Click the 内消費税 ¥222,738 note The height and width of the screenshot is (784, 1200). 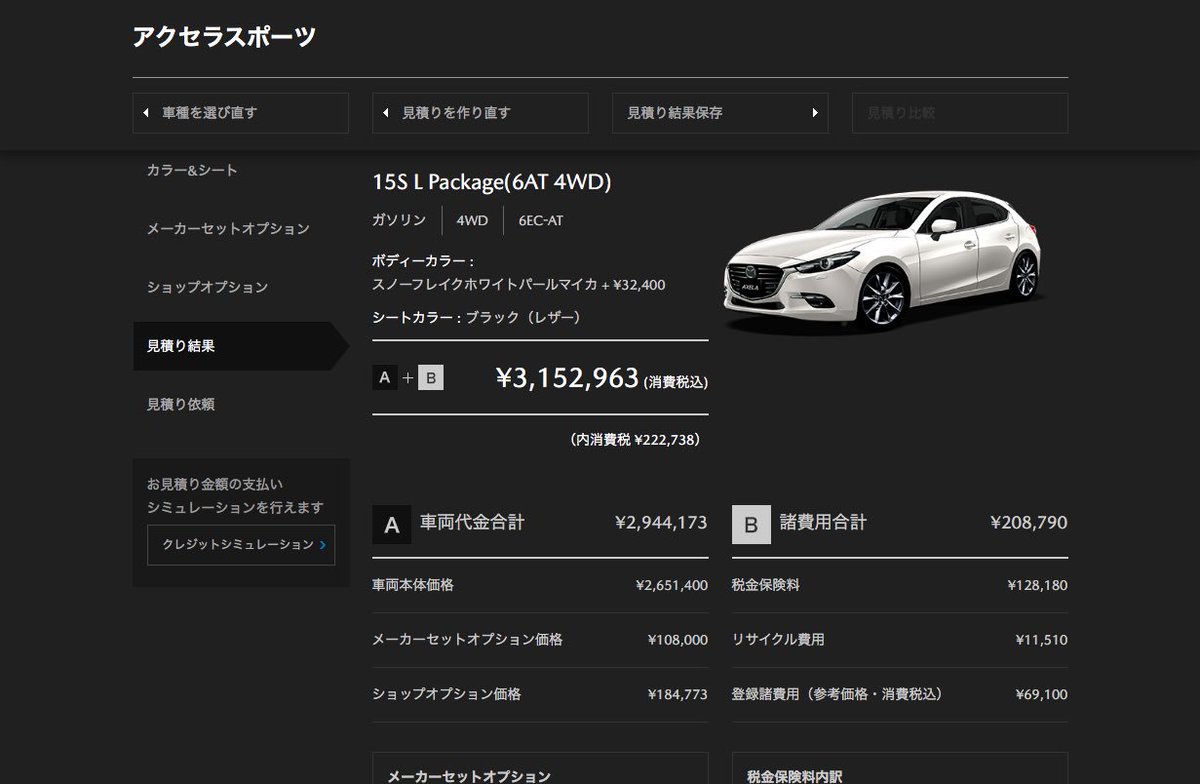coord(634,439)
